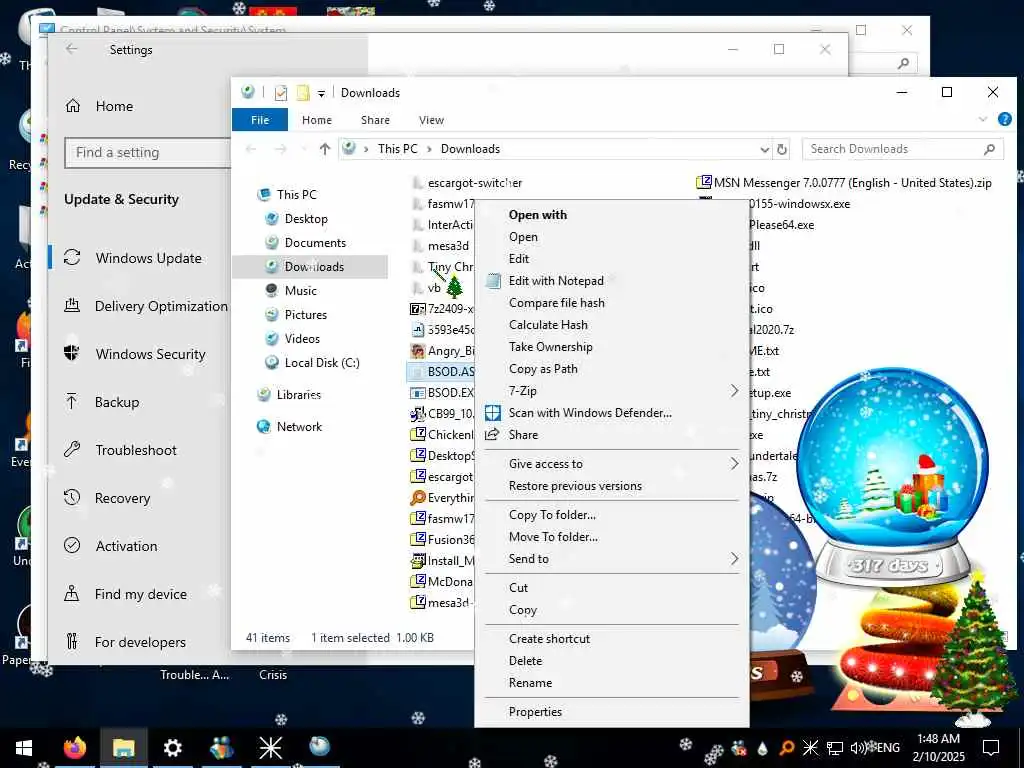Select Copy as Path
Viewport: 1024px width, 768px height.
tap(543, 369)
